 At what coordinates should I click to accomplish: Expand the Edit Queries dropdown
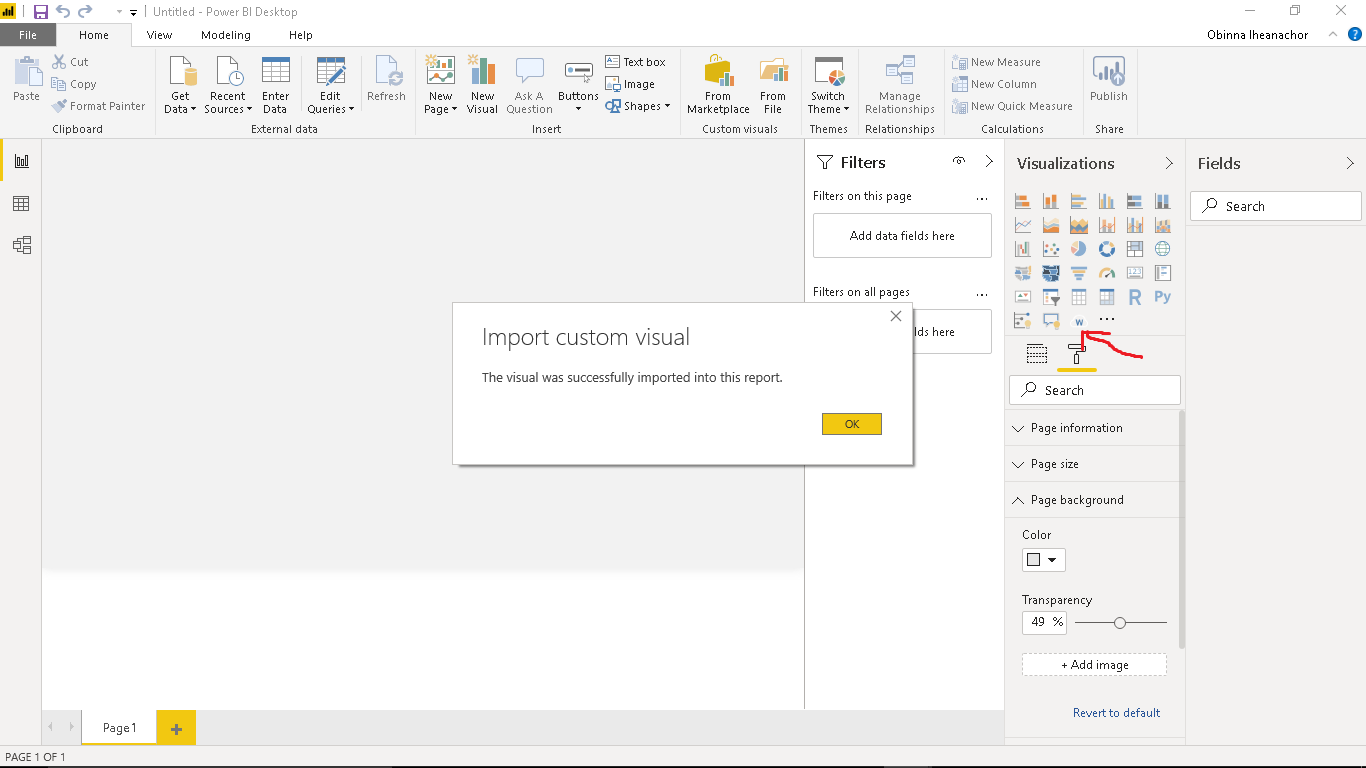pos(330,86)
